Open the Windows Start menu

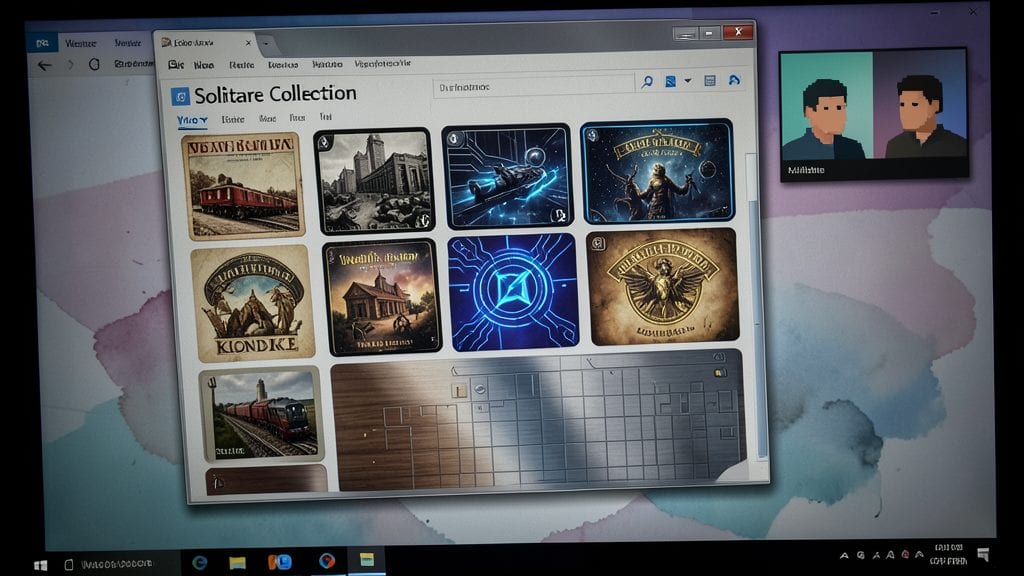[40, 564]
